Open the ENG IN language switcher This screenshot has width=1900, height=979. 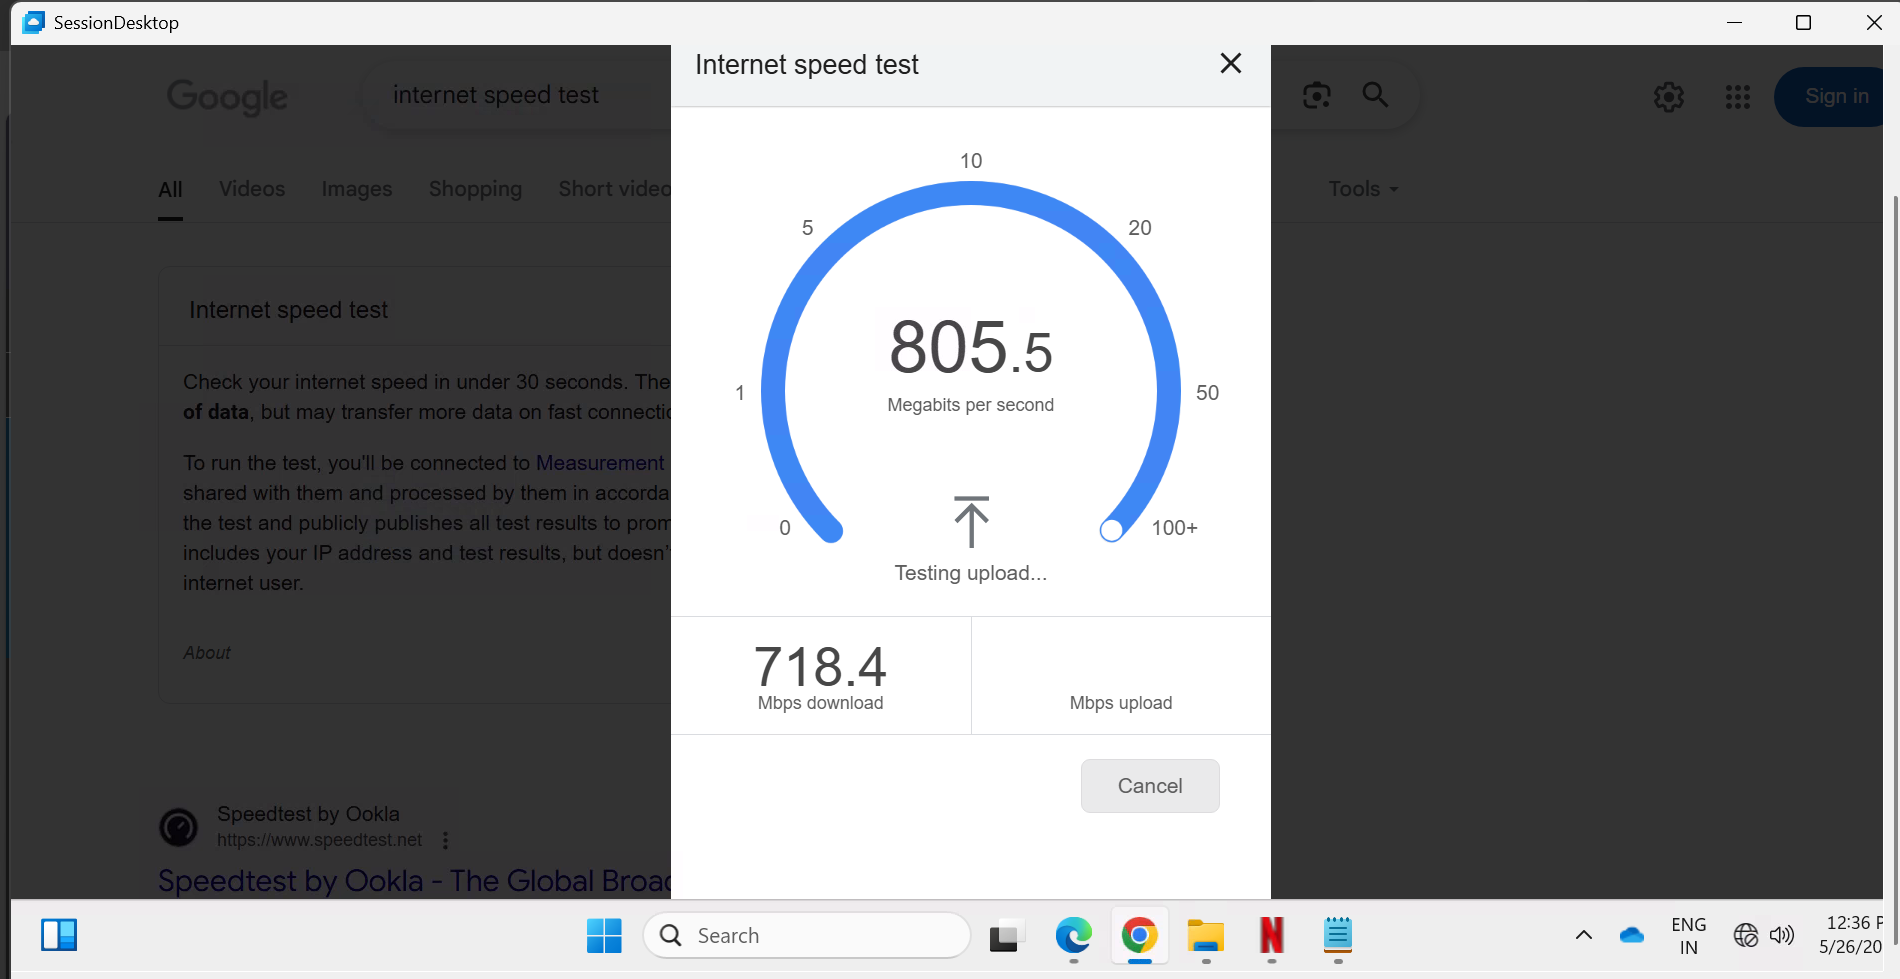1689,935
